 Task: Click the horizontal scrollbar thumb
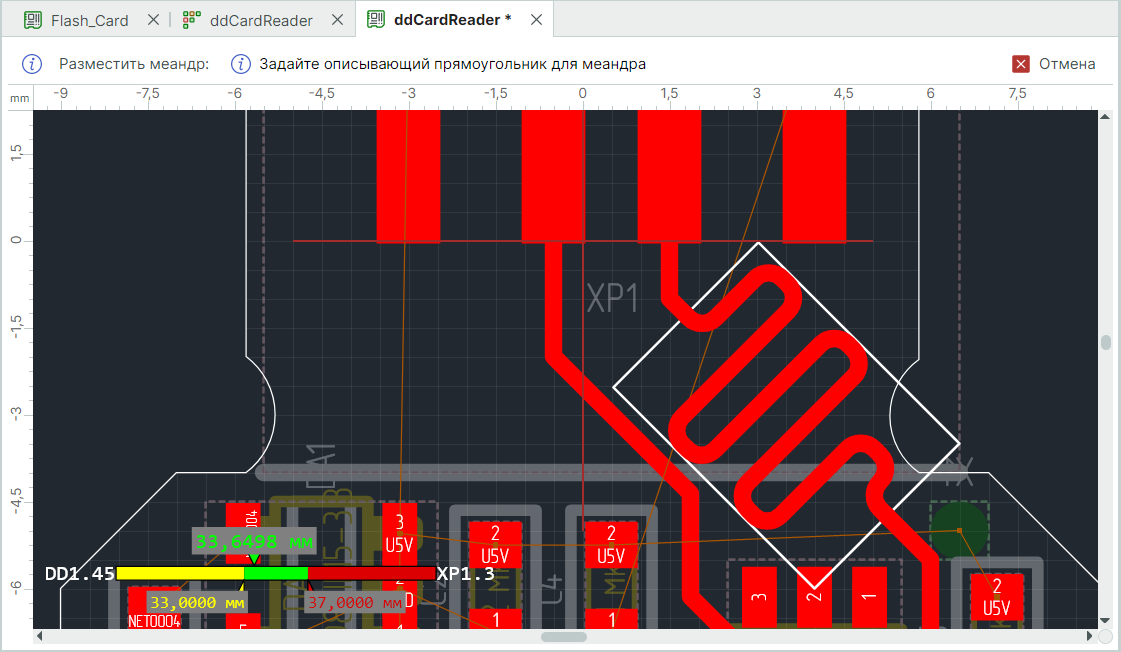click(564, 636)
